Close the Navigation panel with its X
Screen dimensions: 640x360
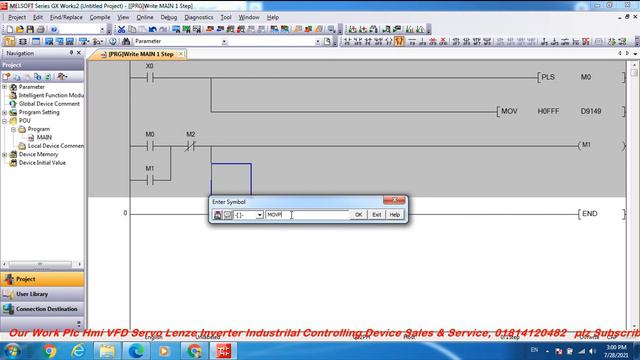coord(79,53)
